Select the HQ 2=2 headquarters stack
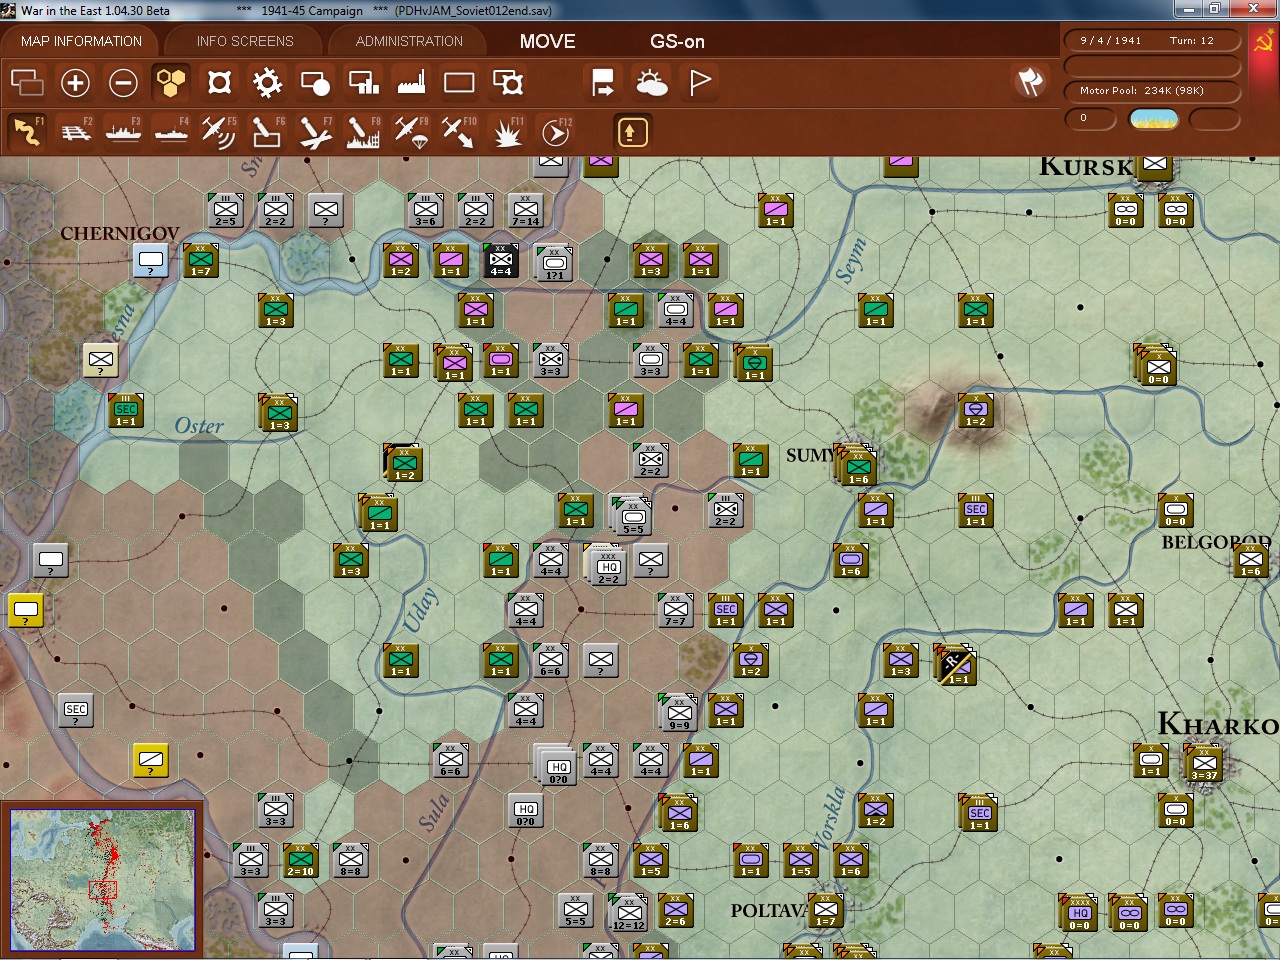Image resolution: width=1280 pixels, height=960 pixels. coord(607,567)
